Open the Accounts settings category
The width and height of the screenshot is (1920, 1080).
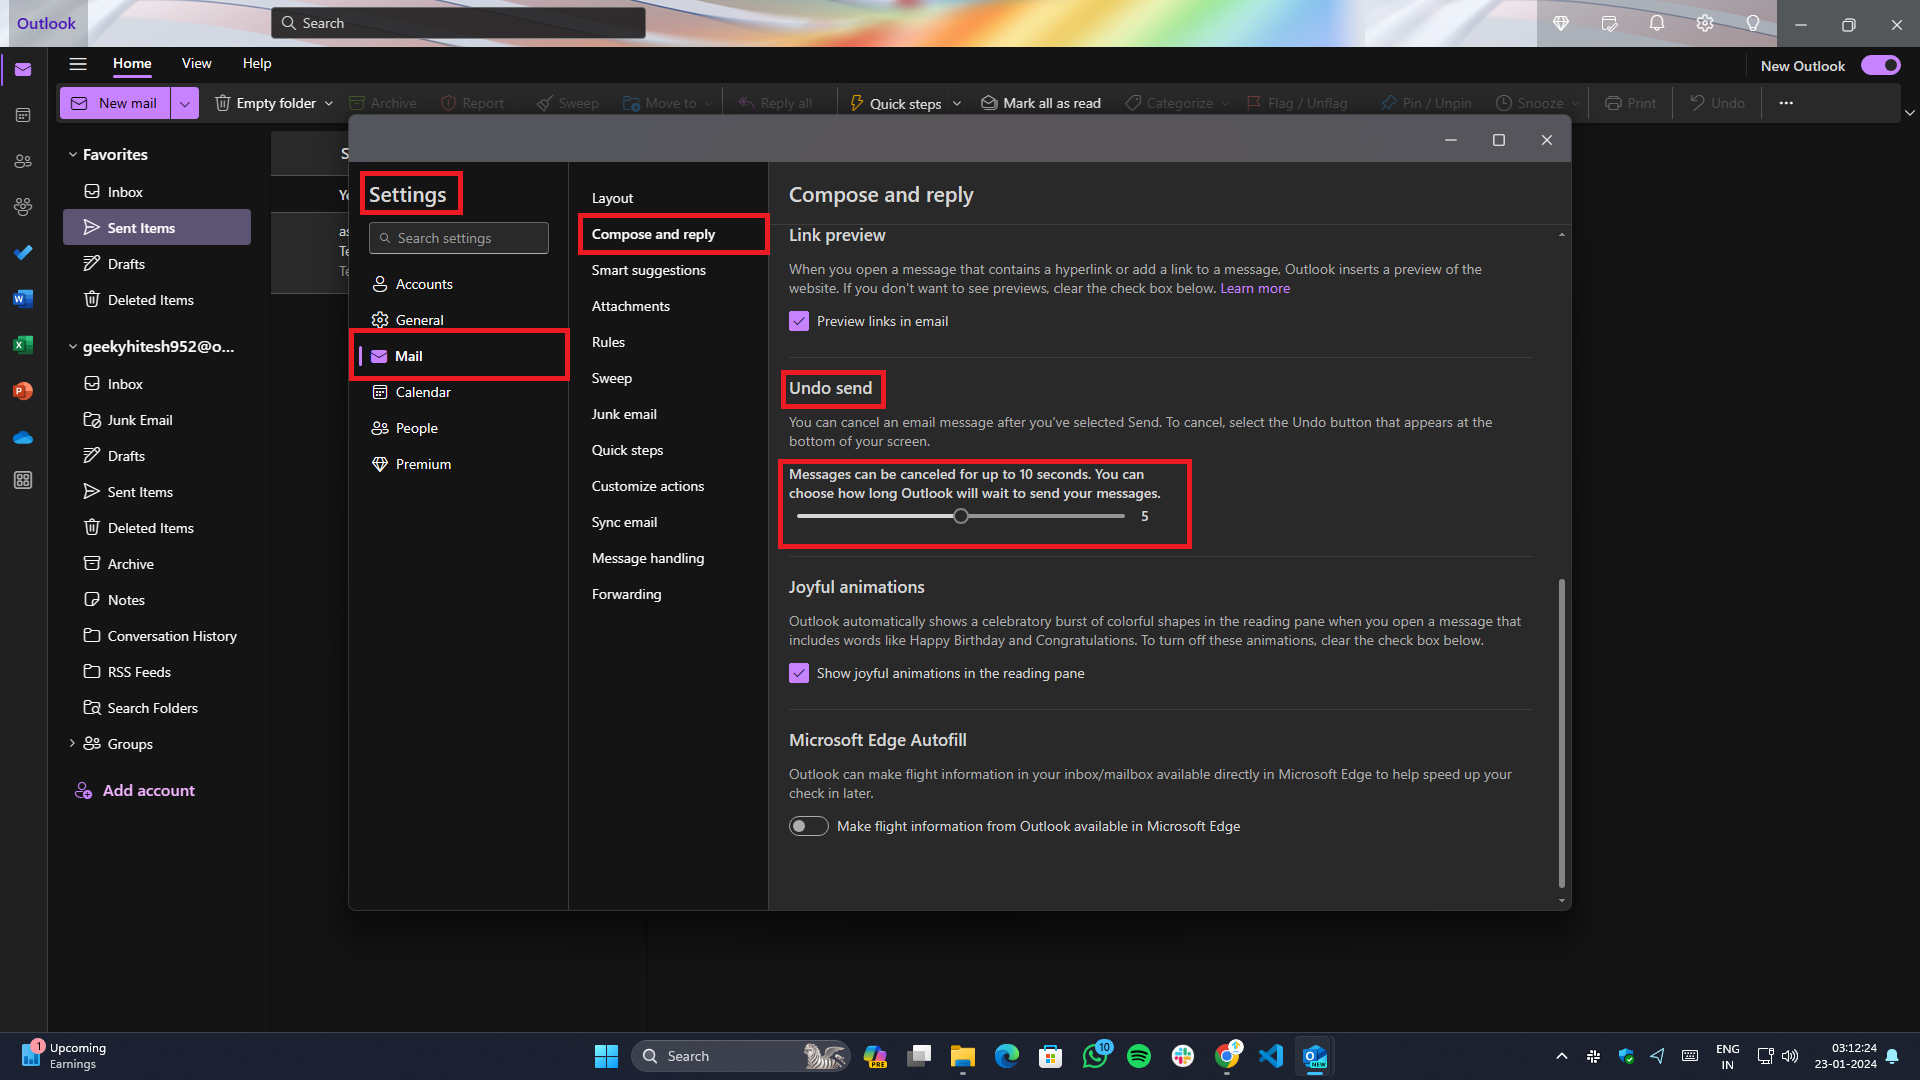pyautogui.click(x=459, y=284)
